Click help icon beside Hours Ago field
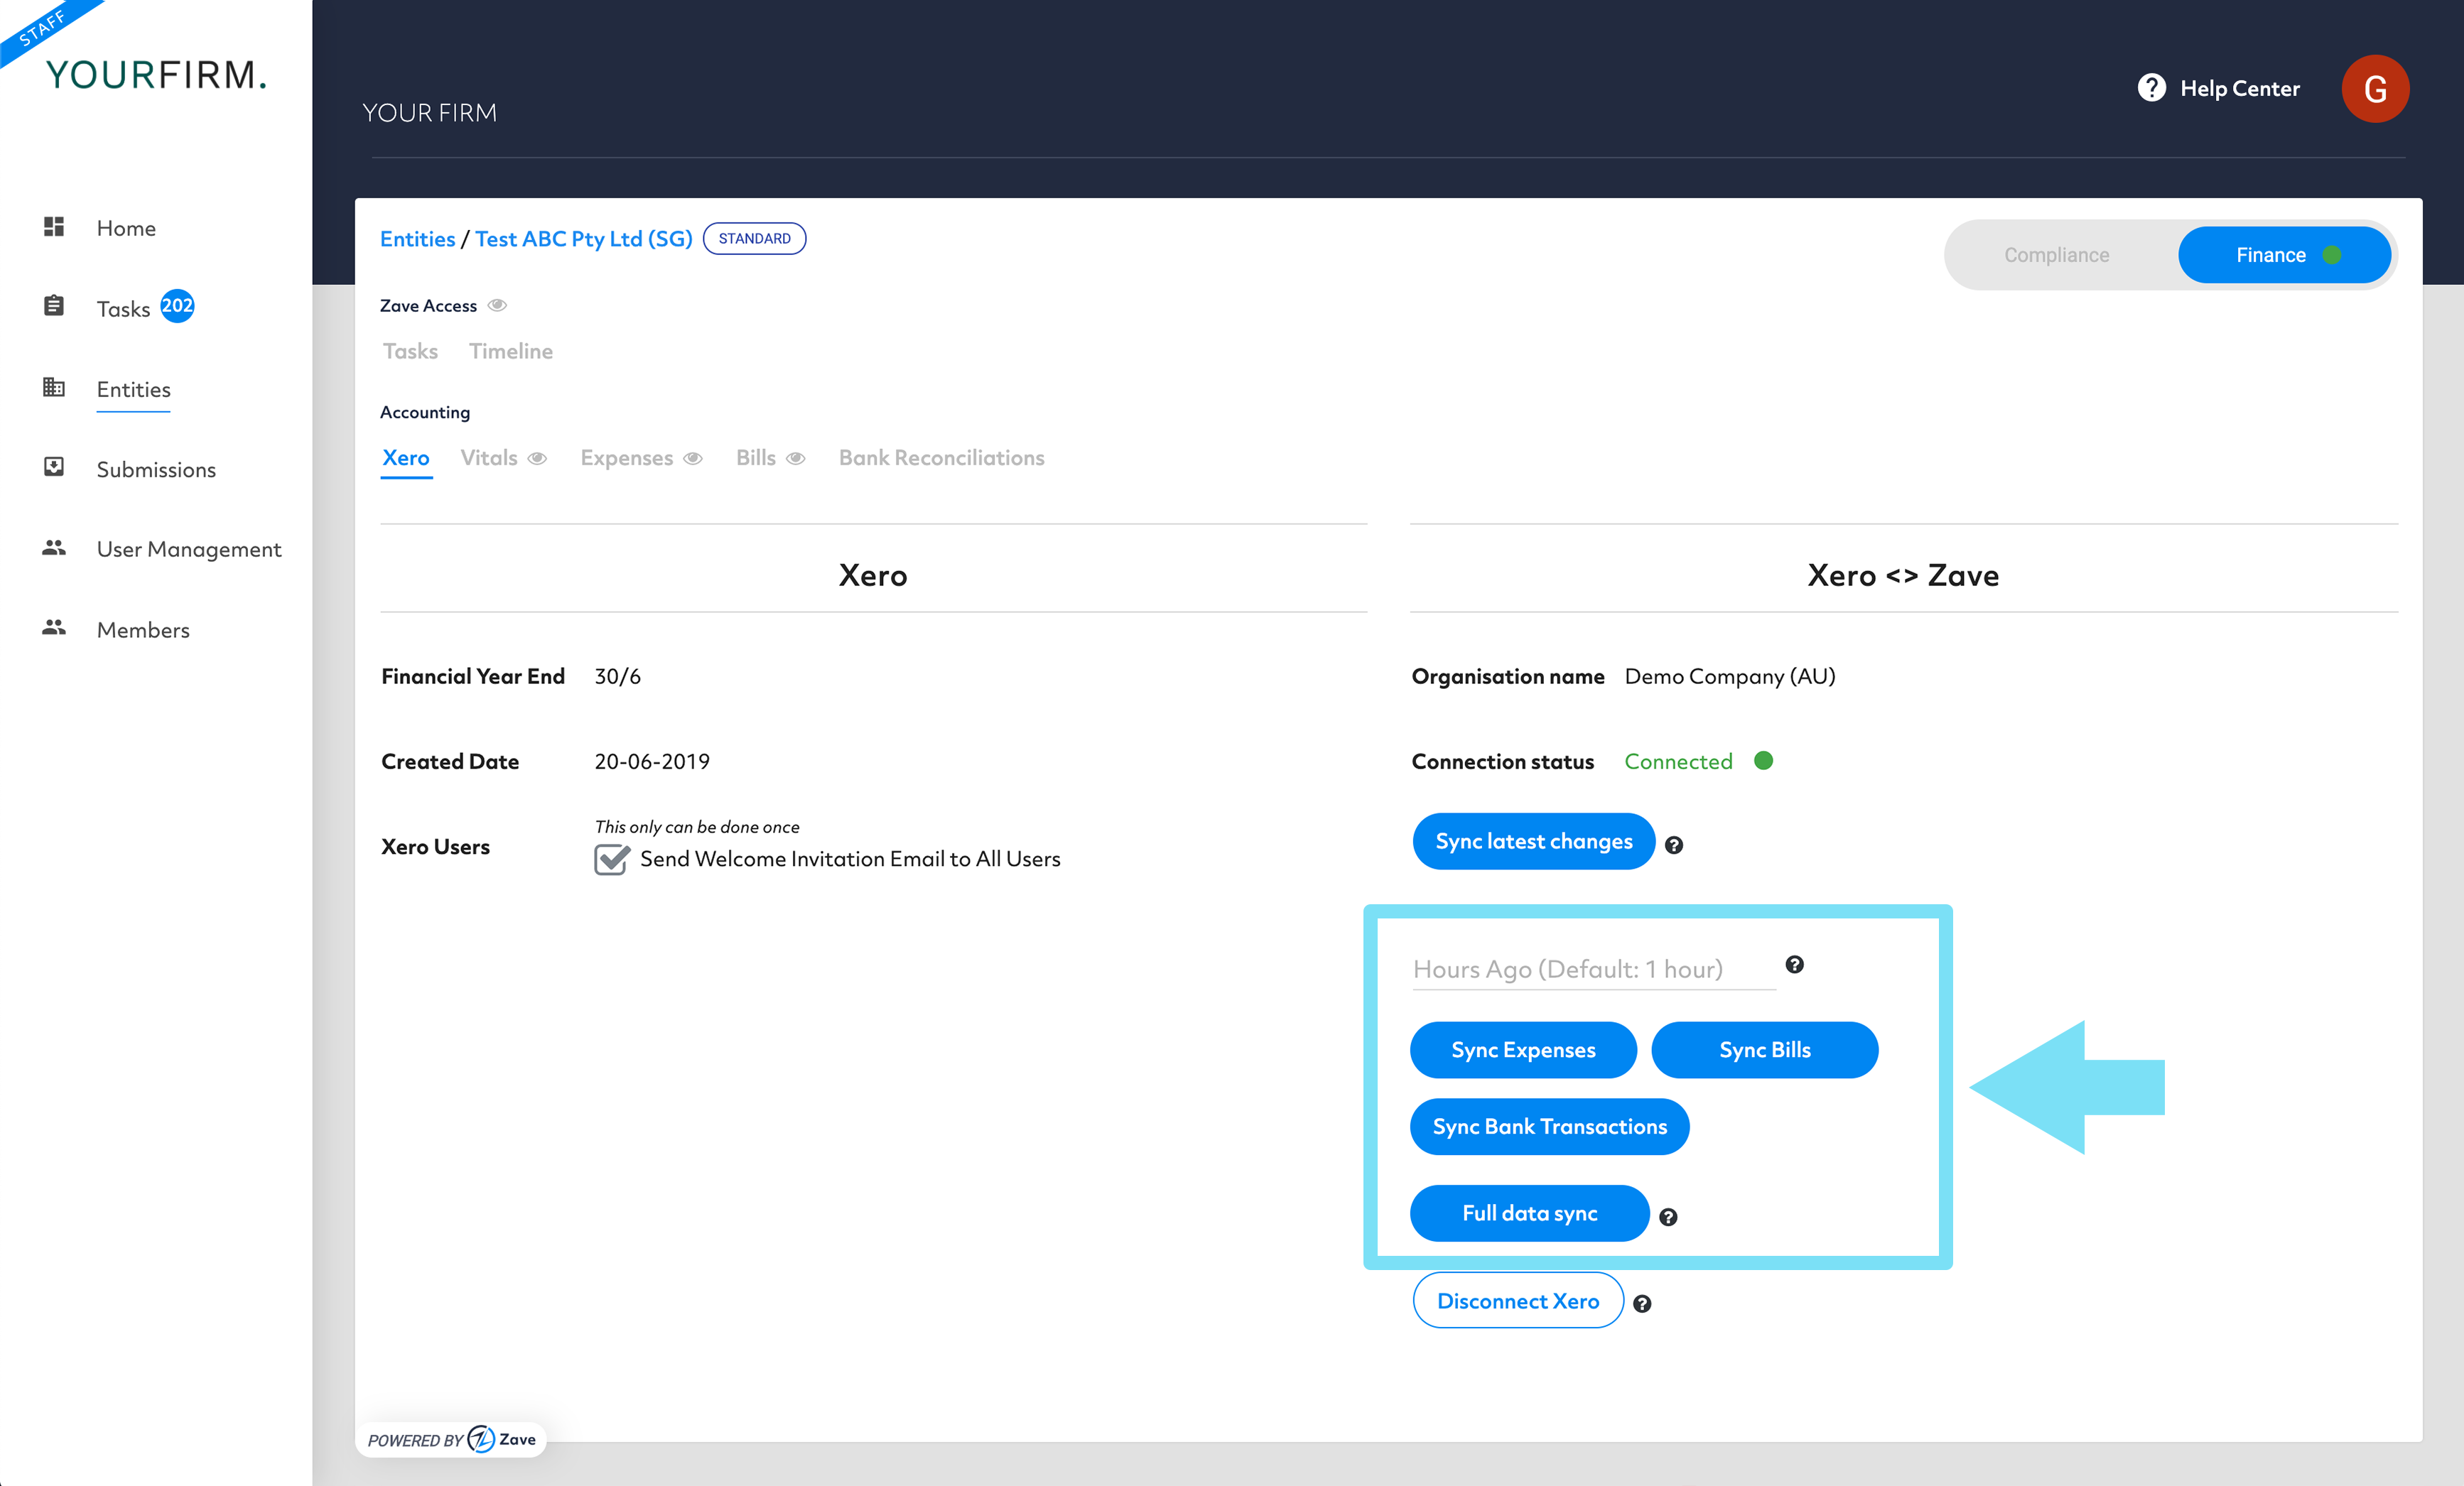2464x1486 pixels. coord(1795,964)
